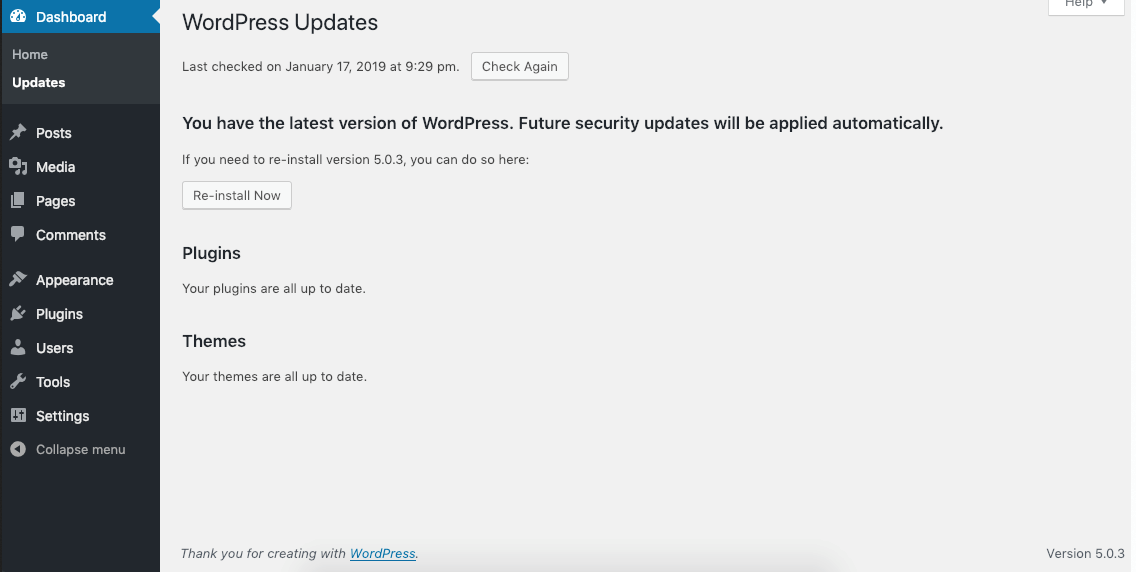Click the Users person icon
This screenshot has width=1136, height=572.
pos(18,348)
